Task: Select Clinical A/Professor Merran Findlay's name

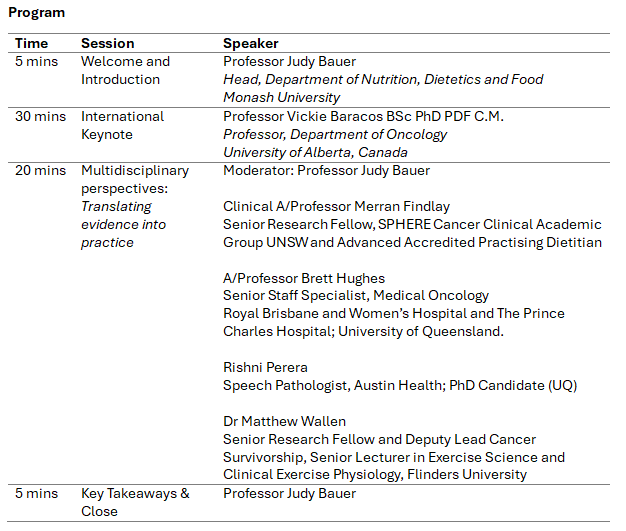Action: [336, 207]
